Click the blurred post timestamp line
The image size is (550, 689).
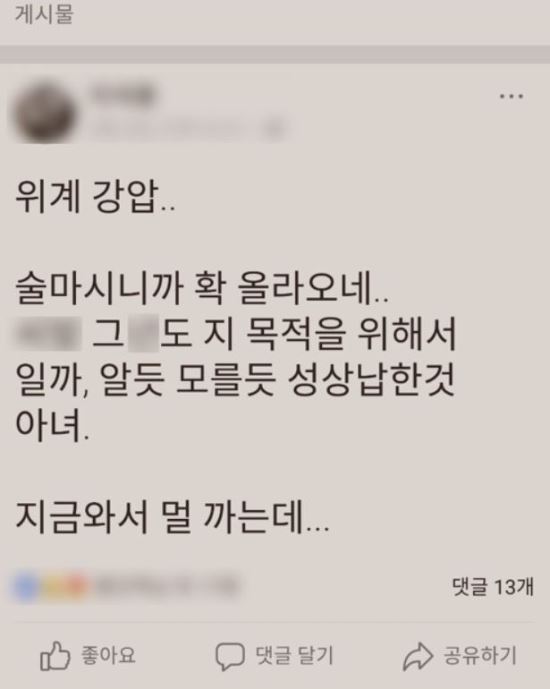click(187, 128)
